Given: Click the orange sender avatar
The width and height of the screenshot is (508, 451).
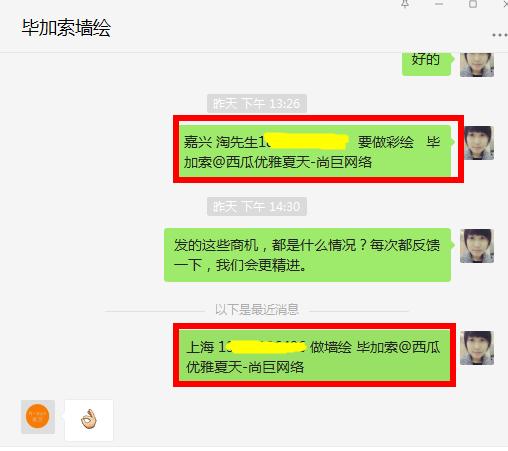Looking at the screenshot, I should click(x=38, y=417).
